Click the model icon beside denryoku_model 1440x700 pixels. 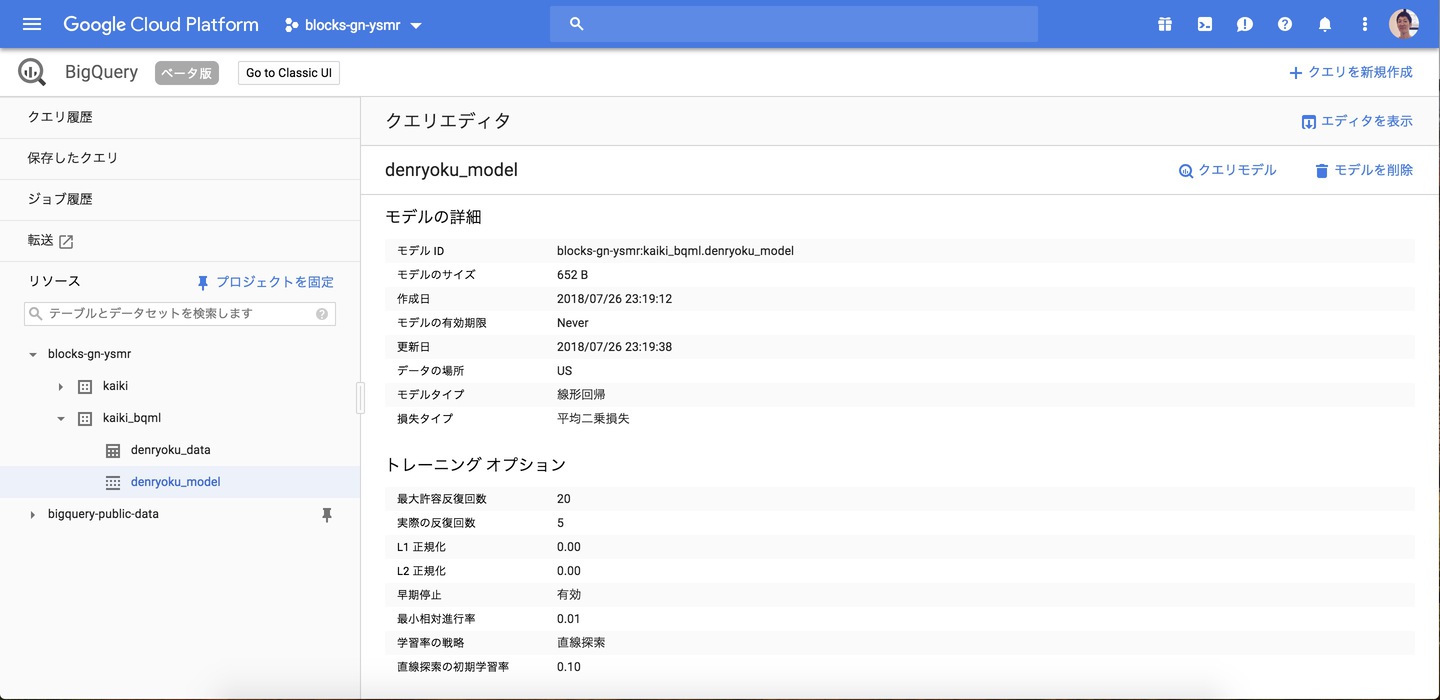coord(113,482)
